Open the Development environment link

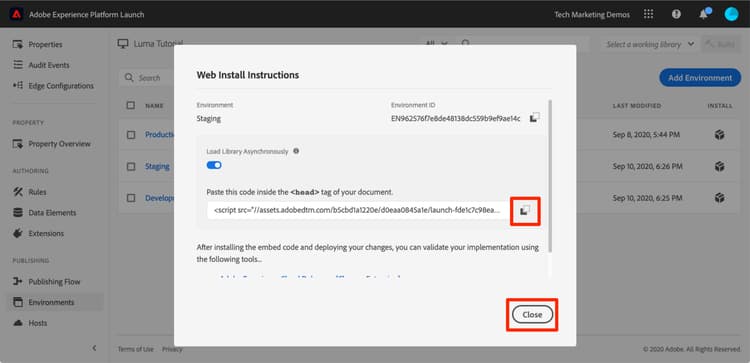click(160, 198)
